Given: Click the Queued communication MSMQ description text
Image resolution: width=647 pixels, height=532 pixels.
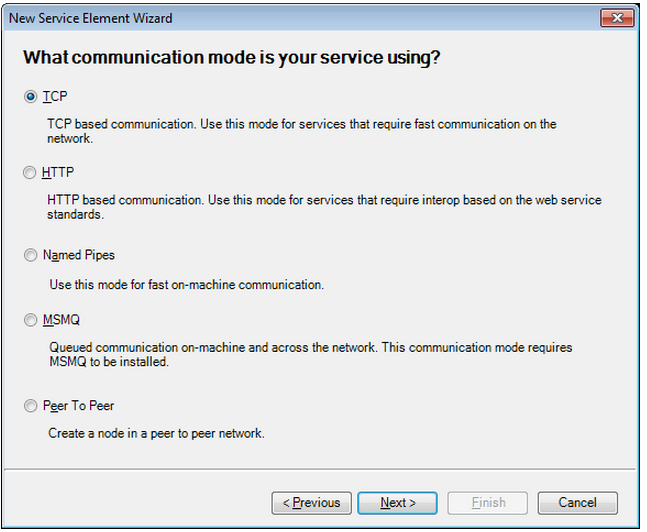Looking at the screenshot, I should (x=310, y=355).
